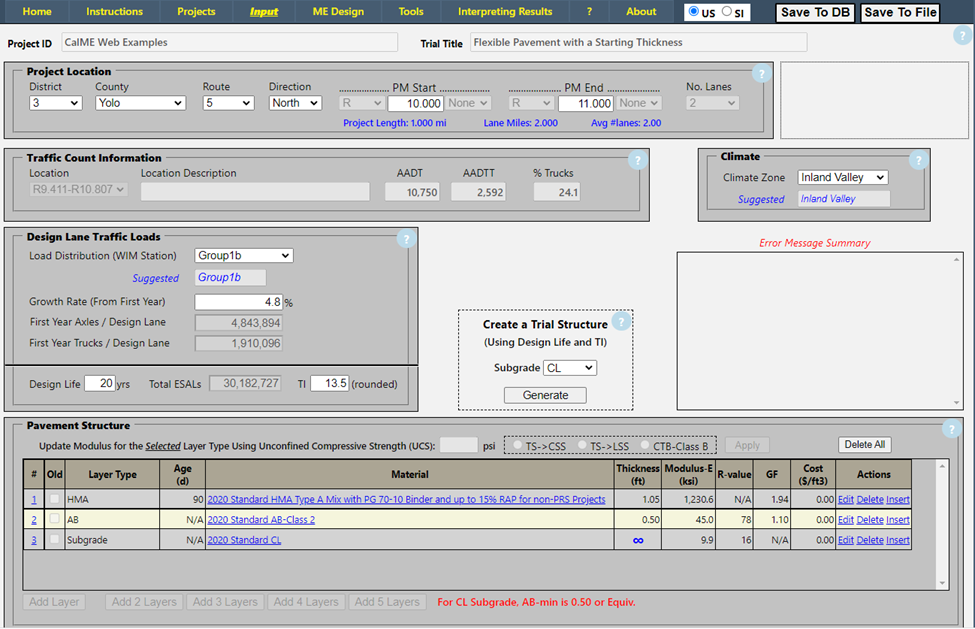Tick the Old checkbox for AB layer
This screenshot has width=975, height=629.
pos(54,520)
